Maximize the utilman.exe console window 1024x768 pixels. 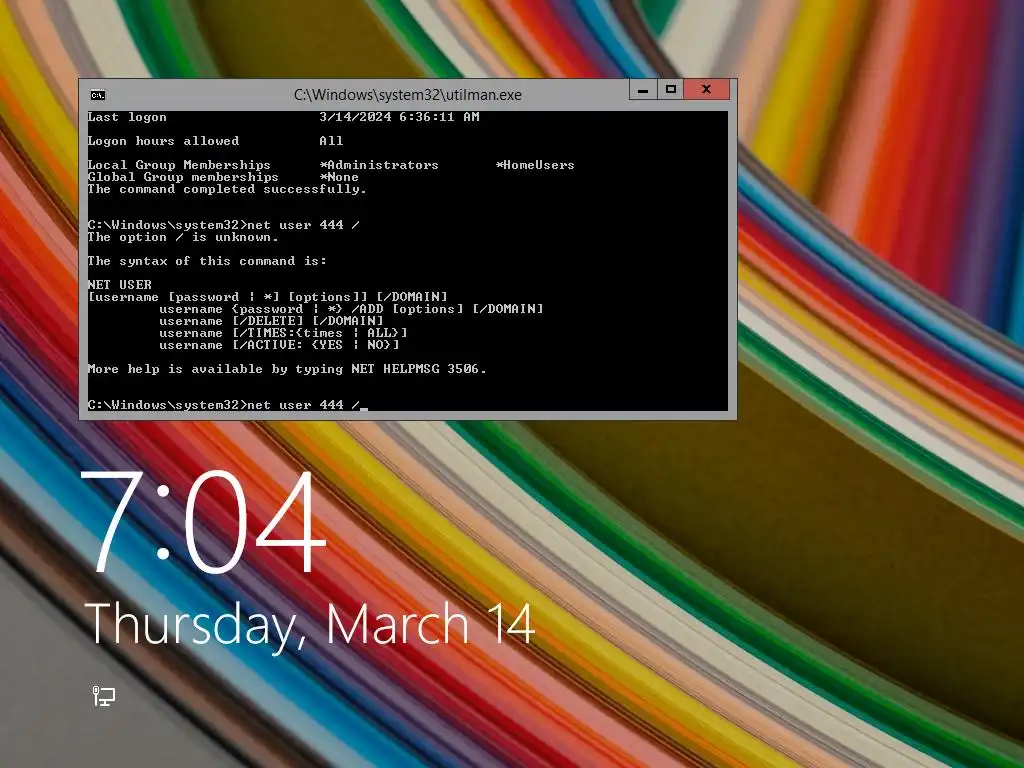point(670,89)
